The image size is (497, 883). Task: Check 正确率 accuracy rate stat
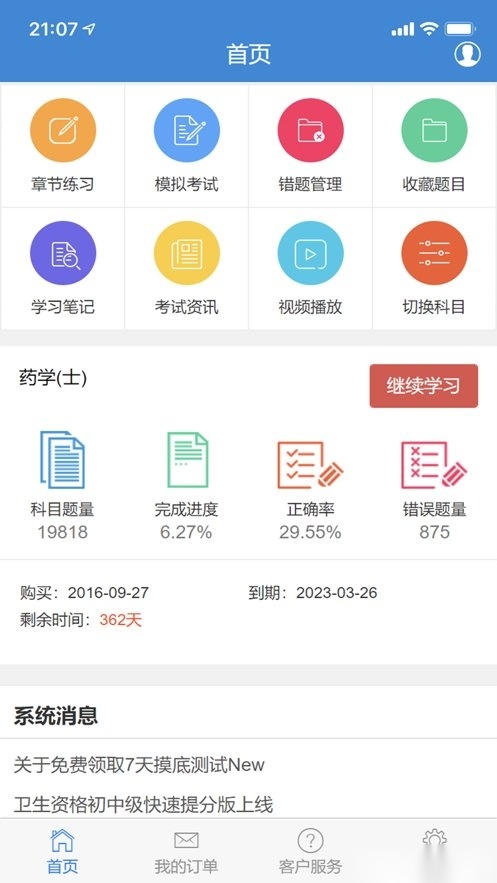tap(310, 485)
